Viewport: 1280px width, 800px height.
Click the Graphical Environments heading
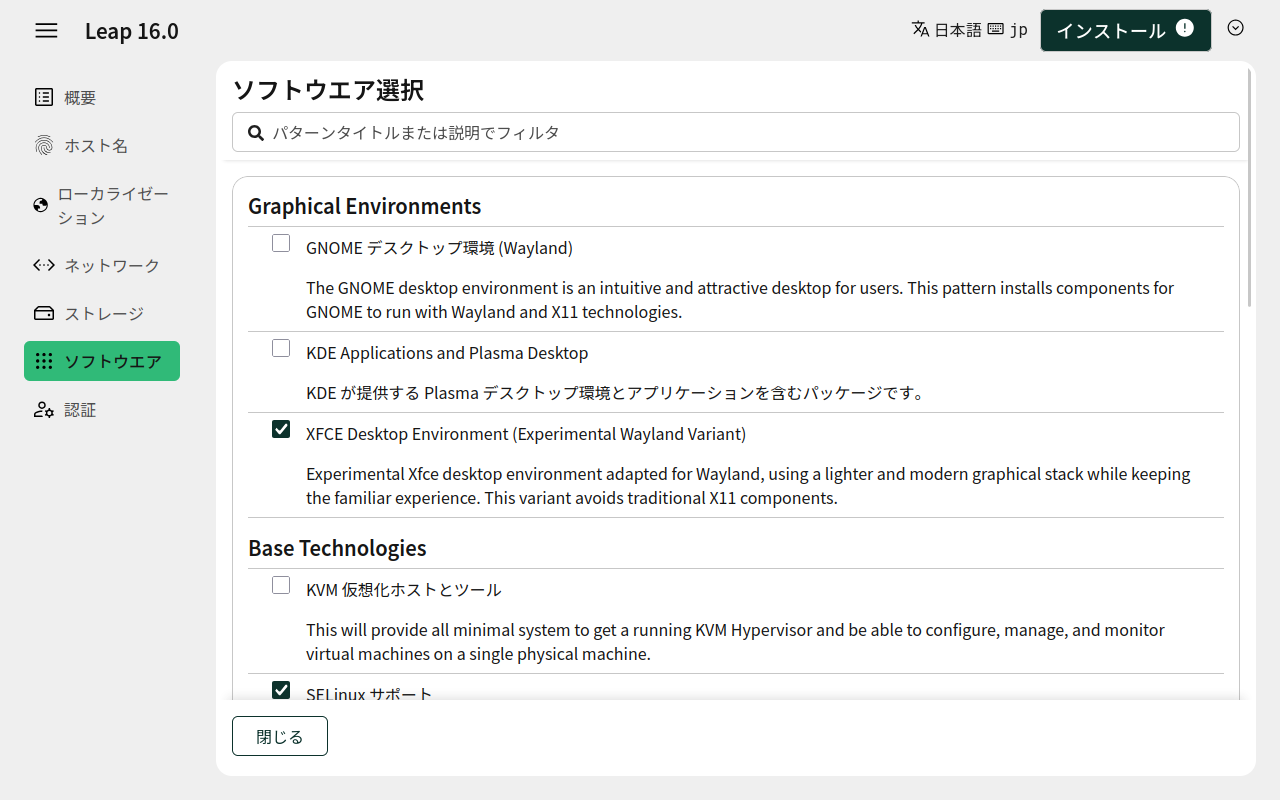point(364,206)
